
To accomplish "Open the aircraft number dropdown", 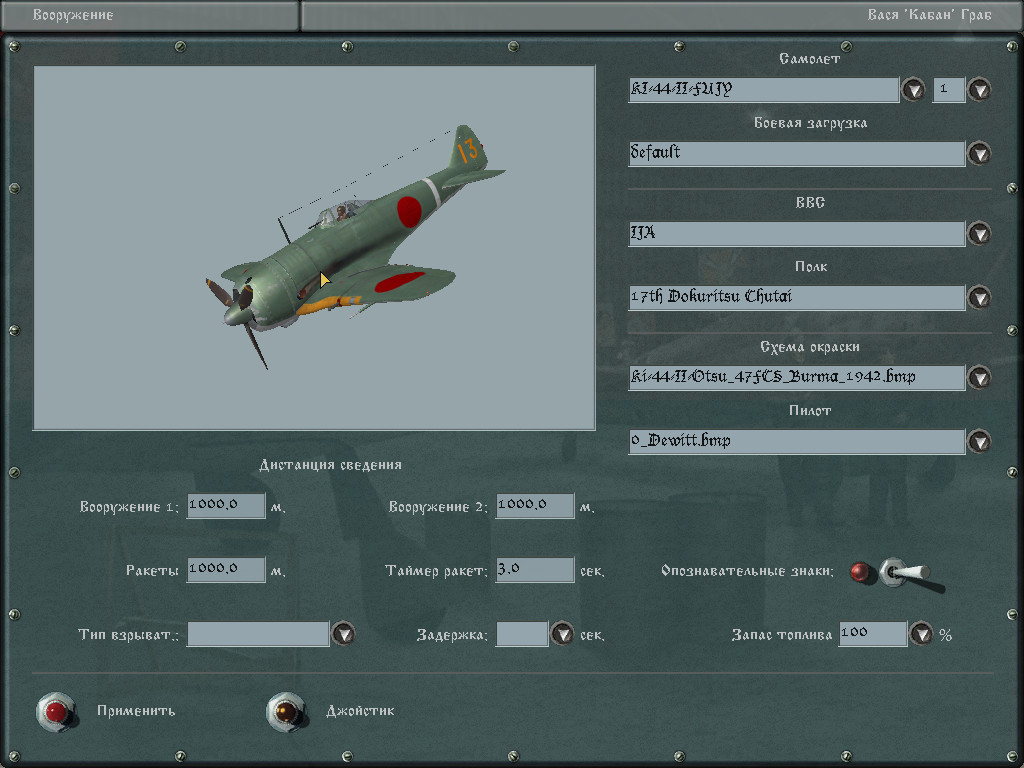I will pos(979,90).
